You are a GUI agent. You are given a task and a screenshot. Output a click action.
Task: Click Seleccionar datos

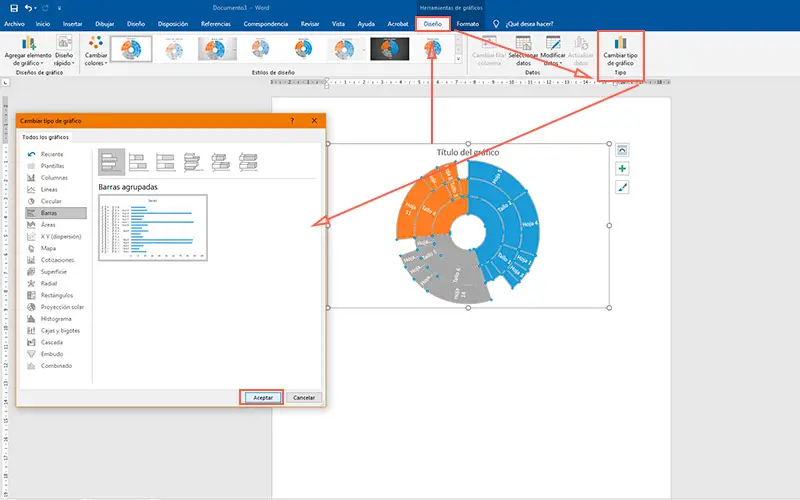pyautogui.click(x=523, y=51)
